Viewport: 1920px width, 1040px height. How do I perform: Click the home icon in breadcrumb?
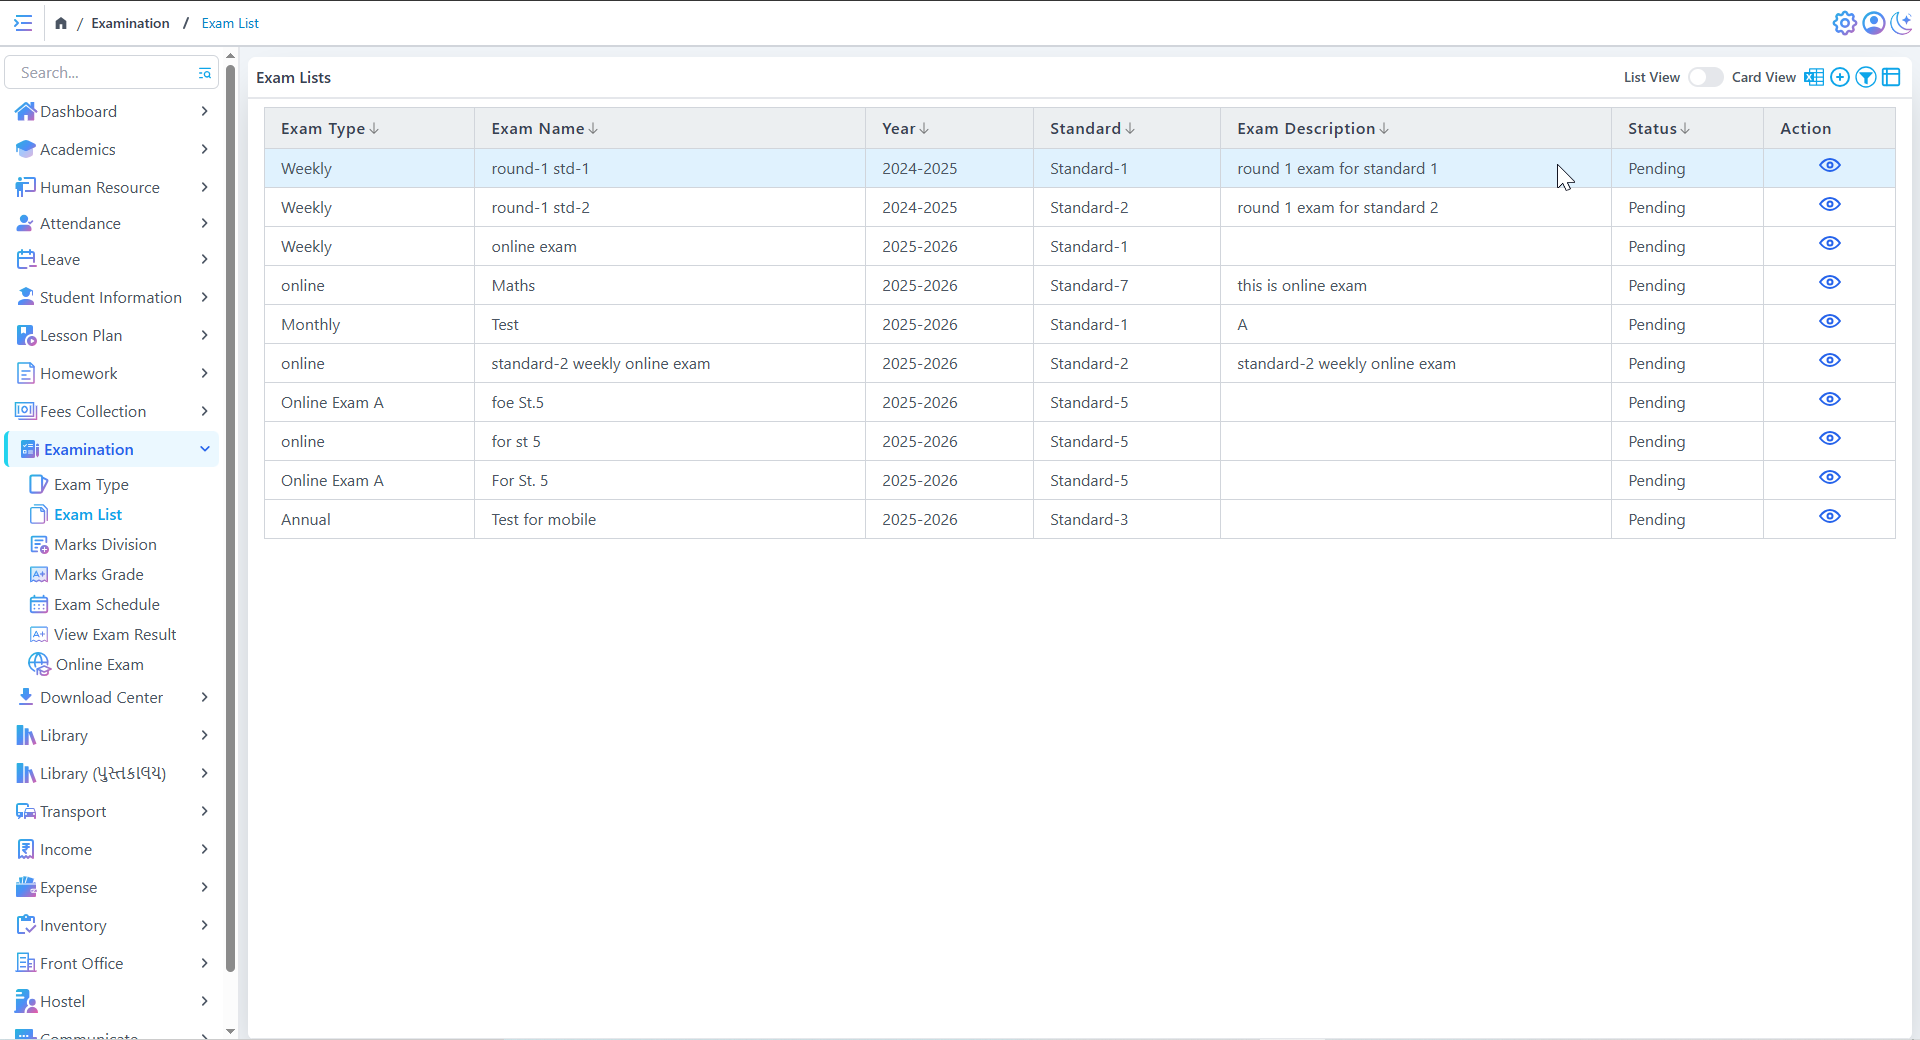point(61,23)
